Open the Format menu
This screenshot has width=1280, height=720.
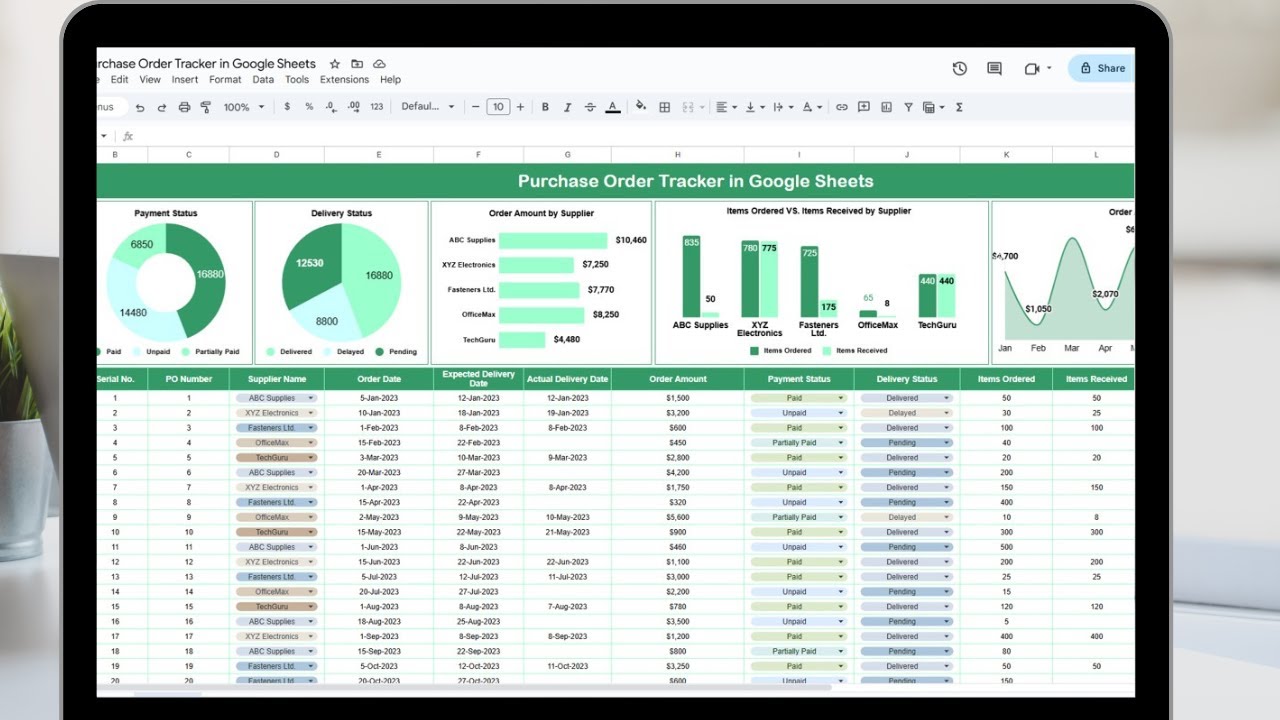point(225,79)
